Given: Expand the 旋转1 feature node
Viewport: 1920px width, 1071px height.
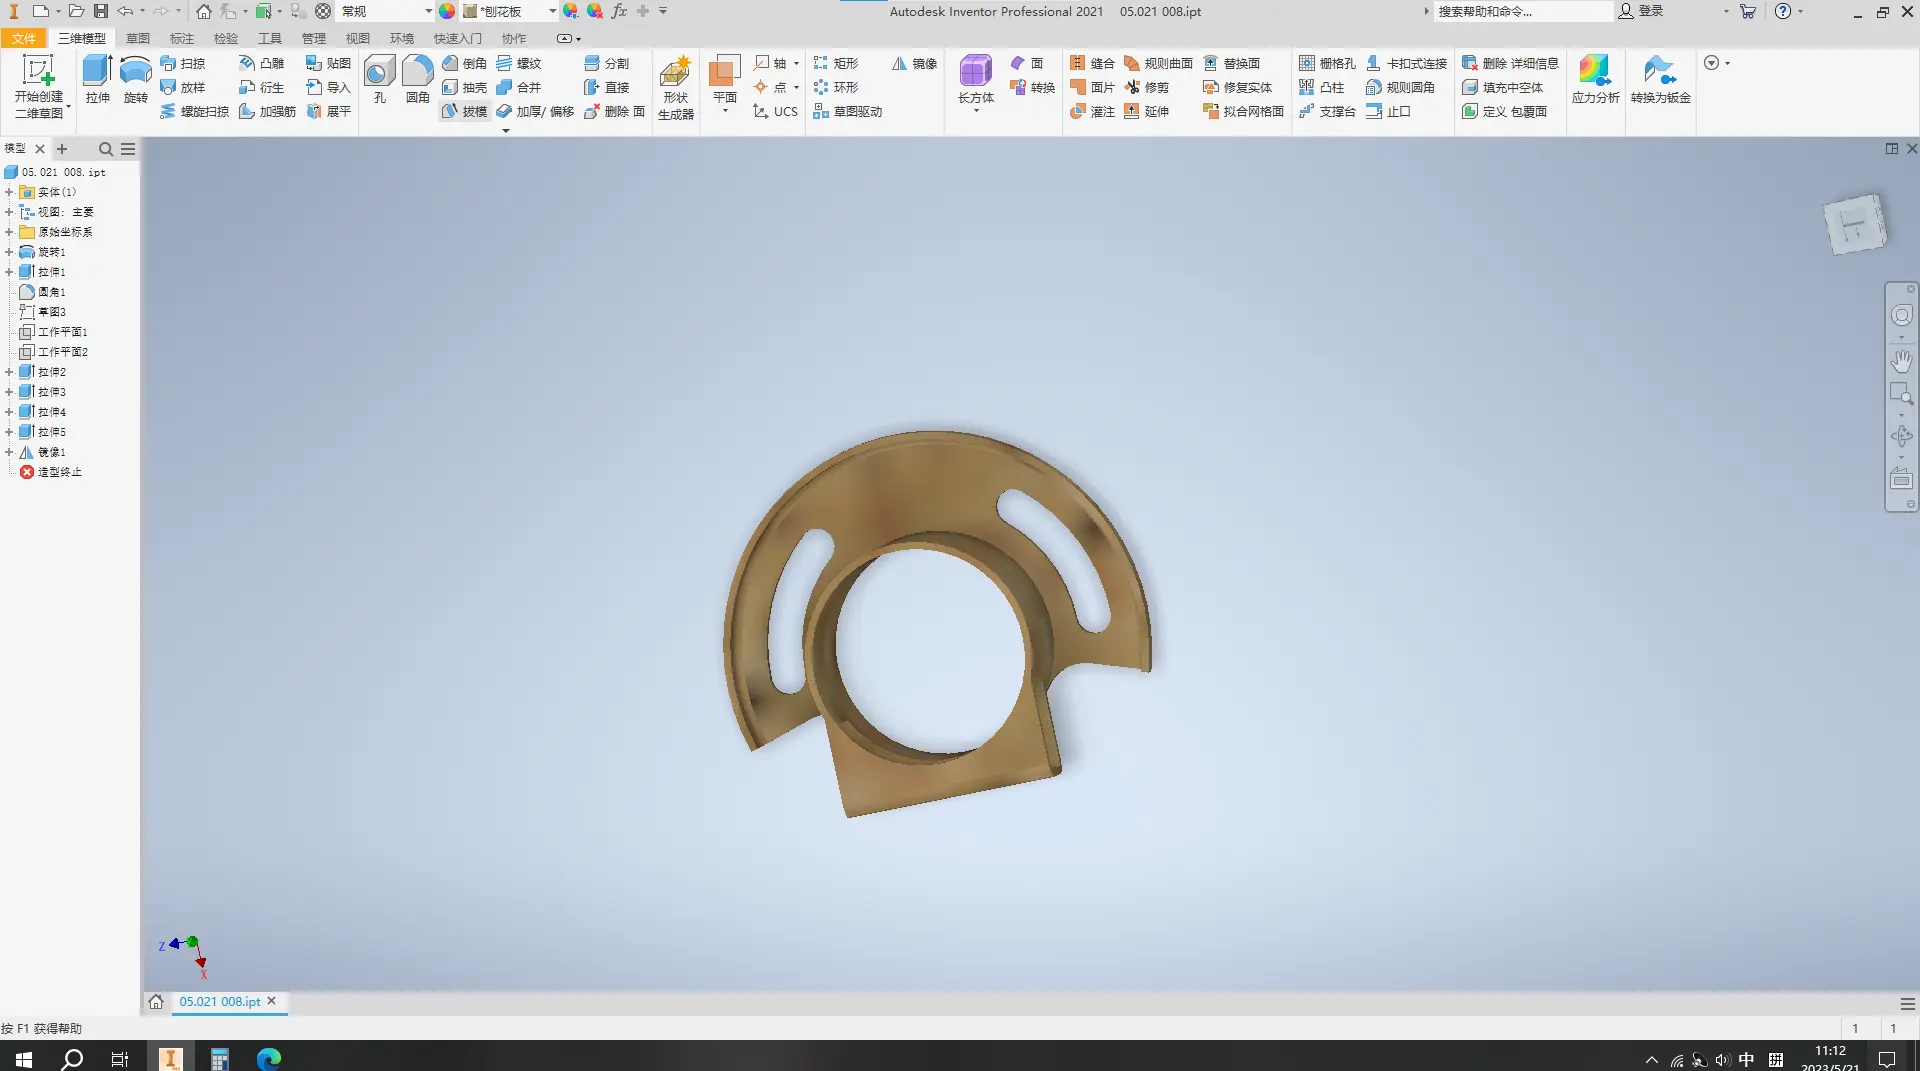Looking at the screenshot, I should point(9,252).
